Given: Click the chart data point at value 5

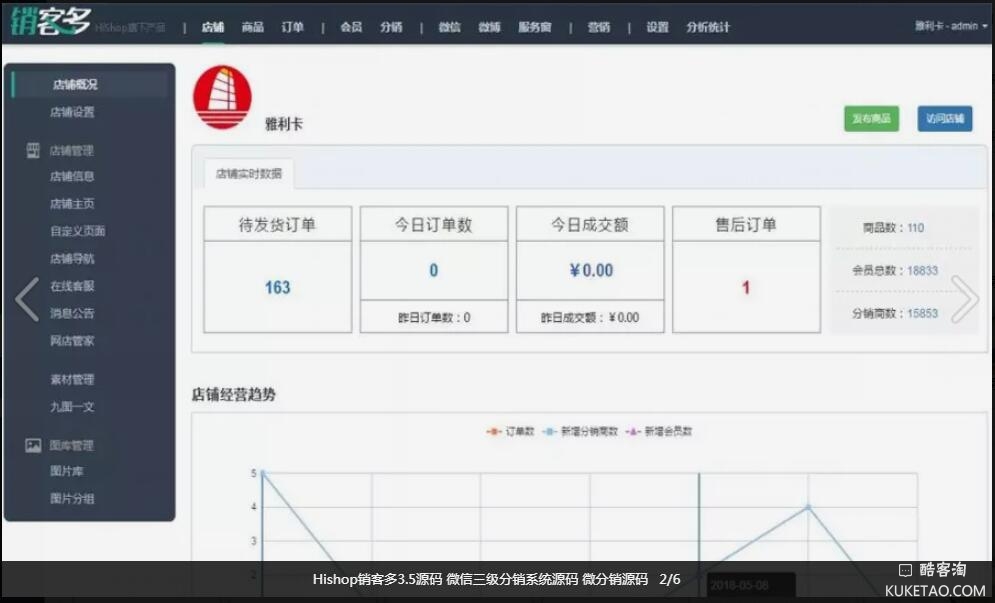Looking at the screenshot, I should tap(263, 473).
